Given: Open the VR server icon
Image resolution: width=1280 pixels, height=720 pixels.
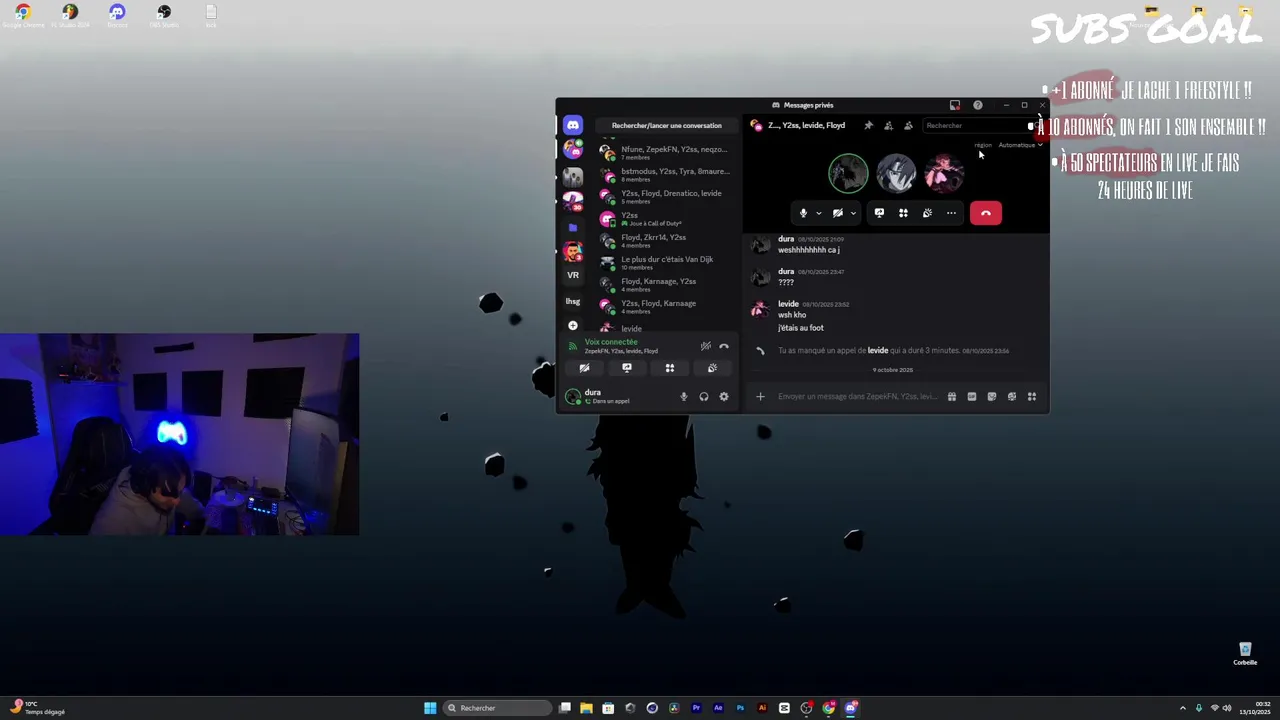Looking at the screenshot, I should [x=573, y=275].
